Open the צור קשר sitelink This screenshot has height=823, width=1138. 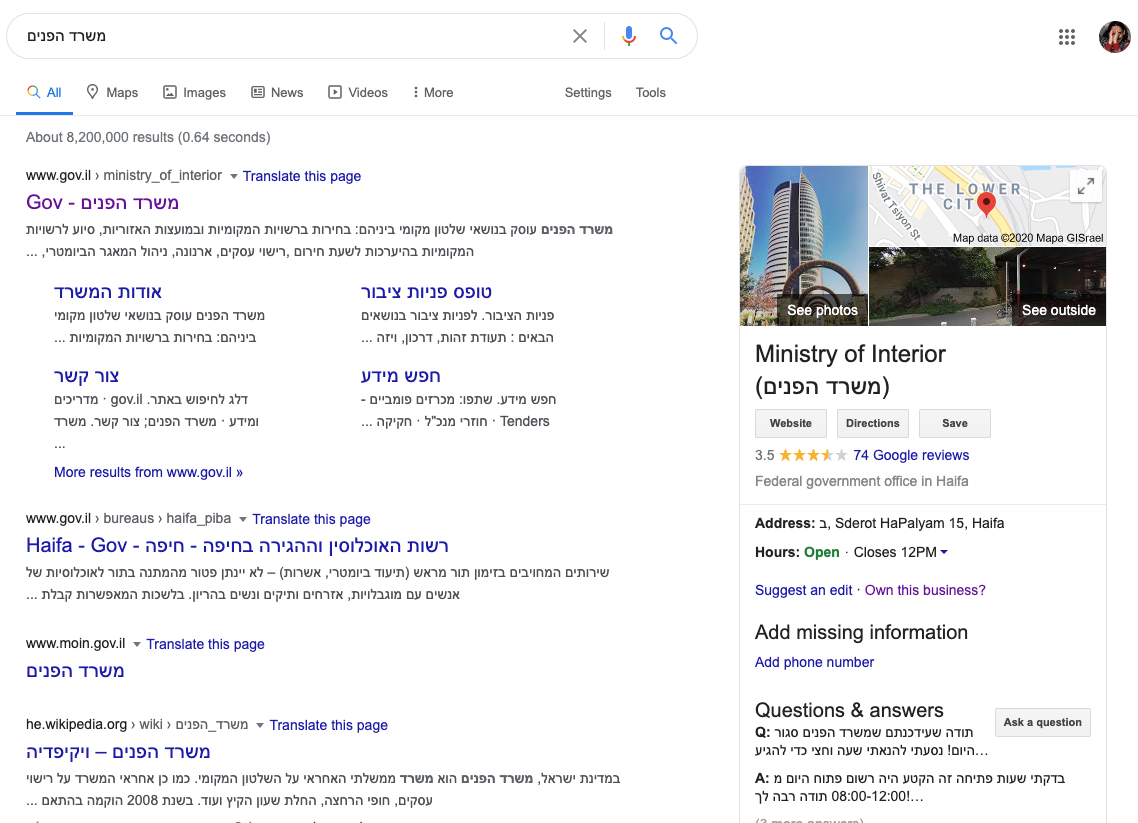click(x=86, y=376)
